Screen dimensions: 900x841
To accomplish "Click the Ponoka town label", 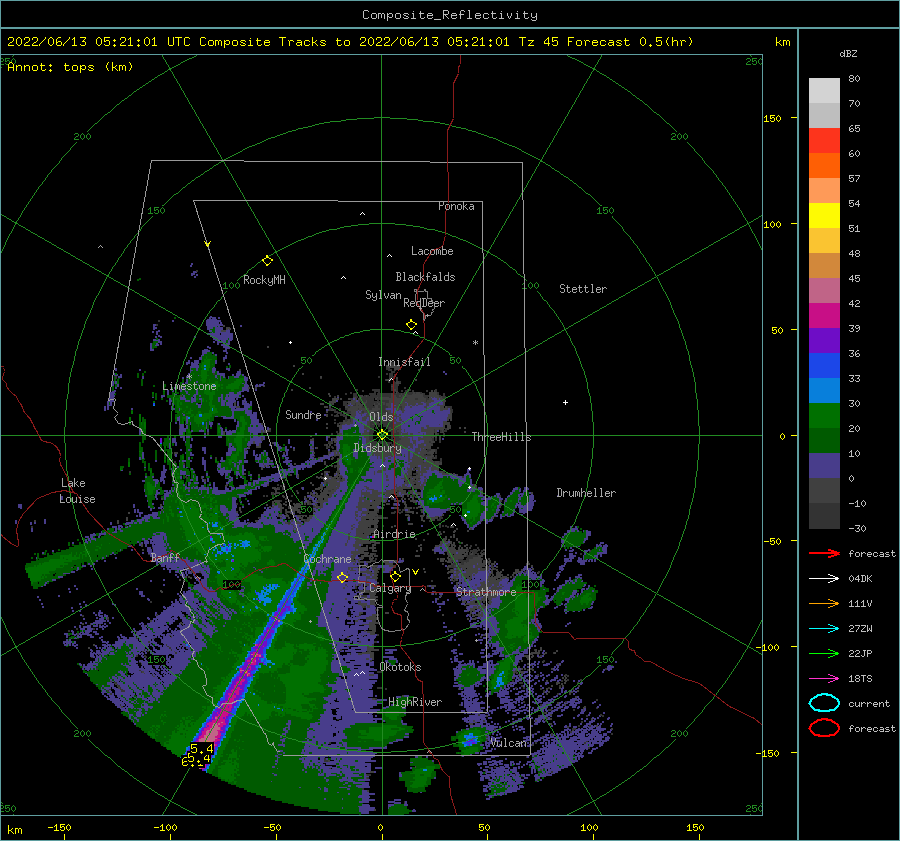I will 456,206.
